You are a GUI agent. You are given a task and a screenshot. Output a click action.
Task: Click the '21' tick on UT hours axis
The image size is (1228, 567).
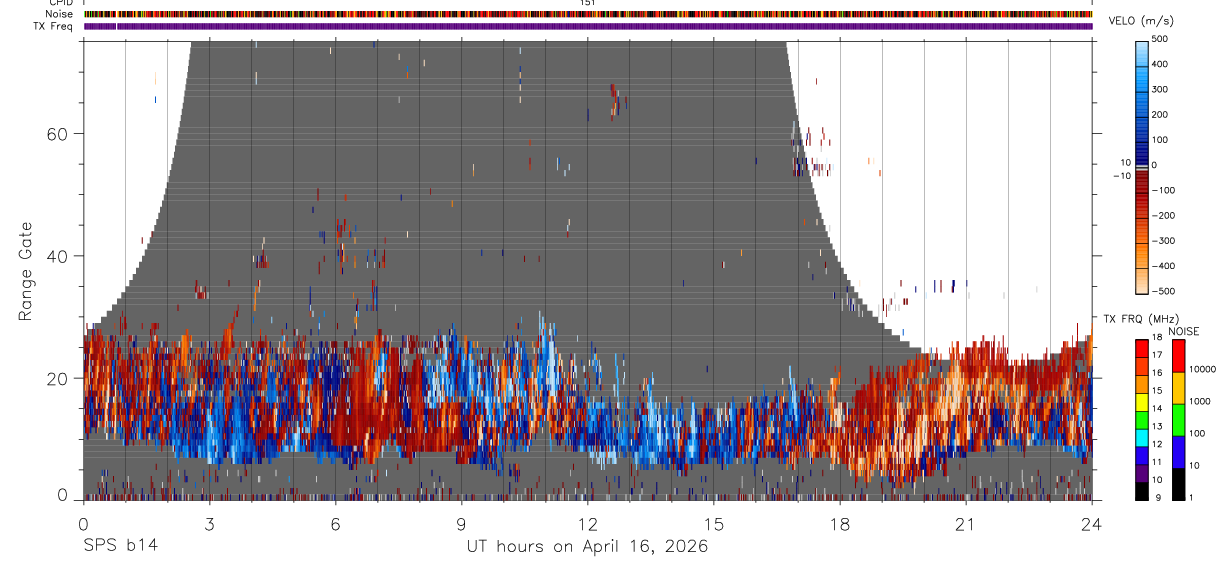(965, 522)
